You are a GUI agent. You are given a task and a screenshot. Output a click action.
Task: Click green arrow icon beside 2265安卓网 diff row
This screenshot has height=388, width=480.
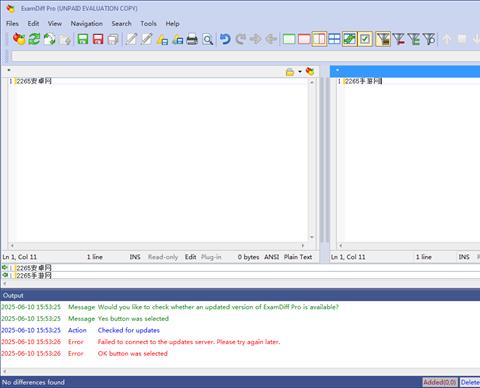click(5, 268)
